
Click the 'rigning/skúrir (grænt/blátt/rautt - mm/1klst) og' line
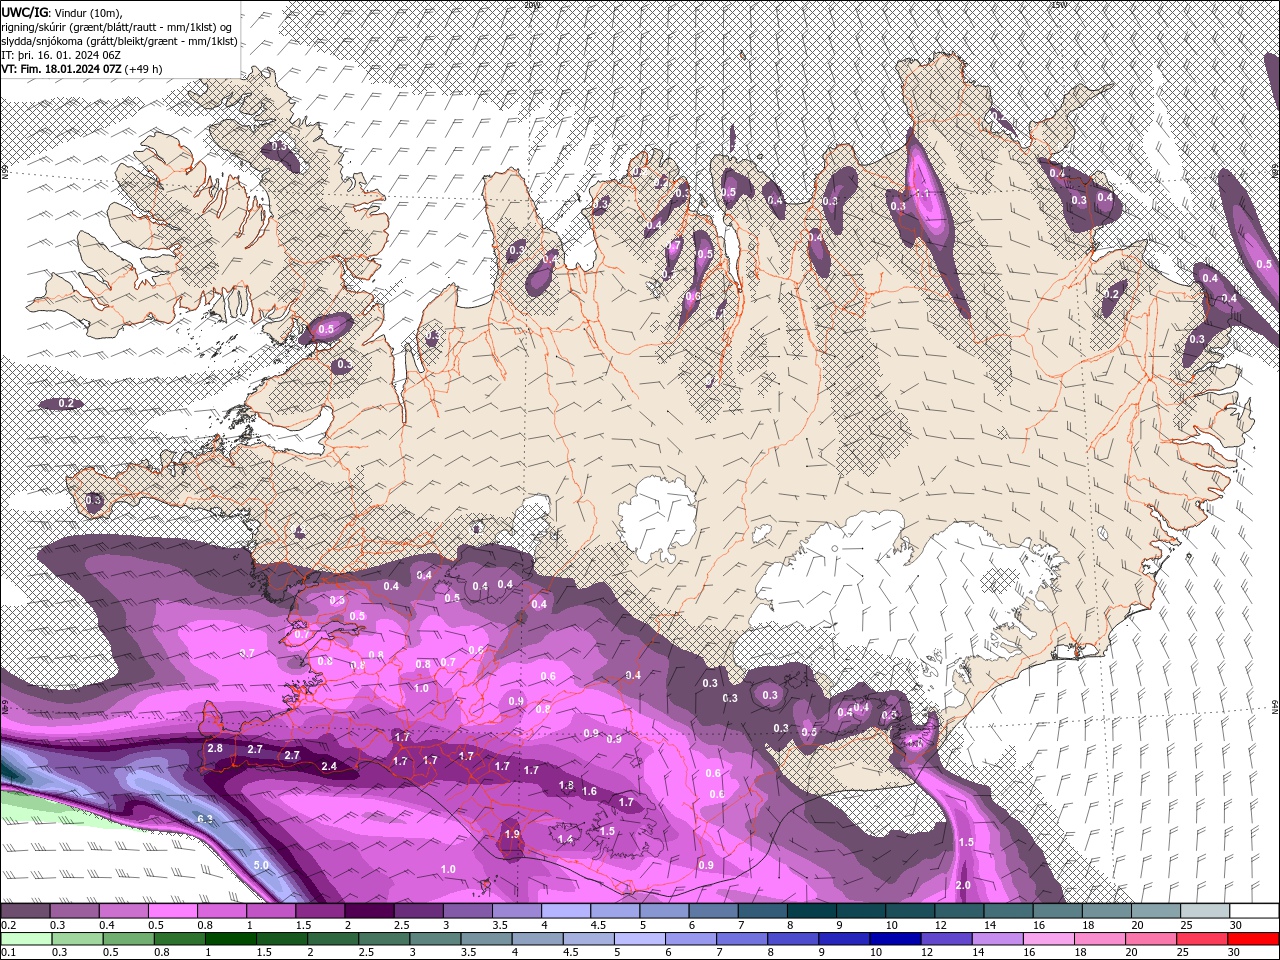(x=116, y=27)
